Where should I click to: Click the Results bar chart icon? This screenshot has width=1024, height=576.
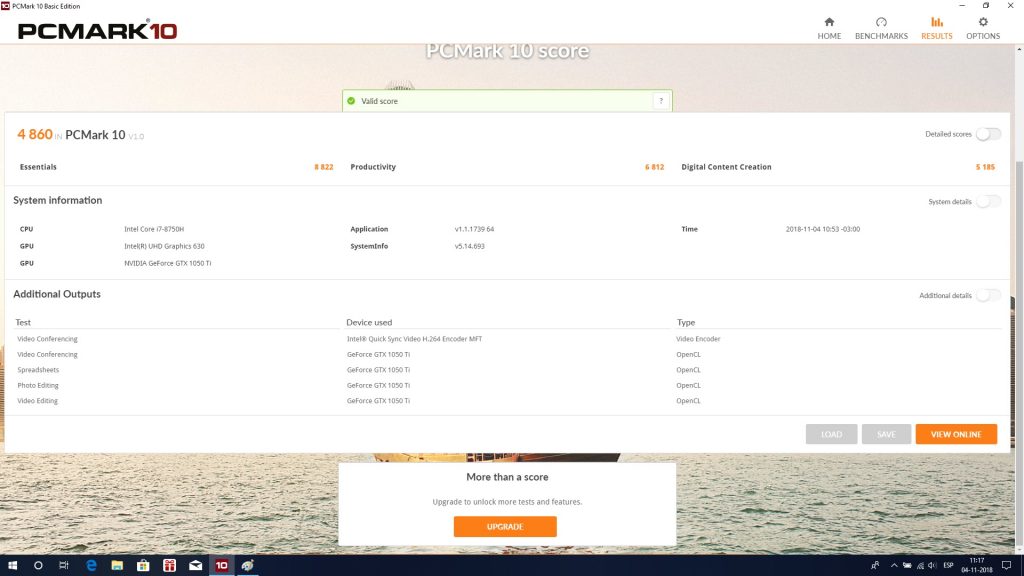(x=936, y=22)
